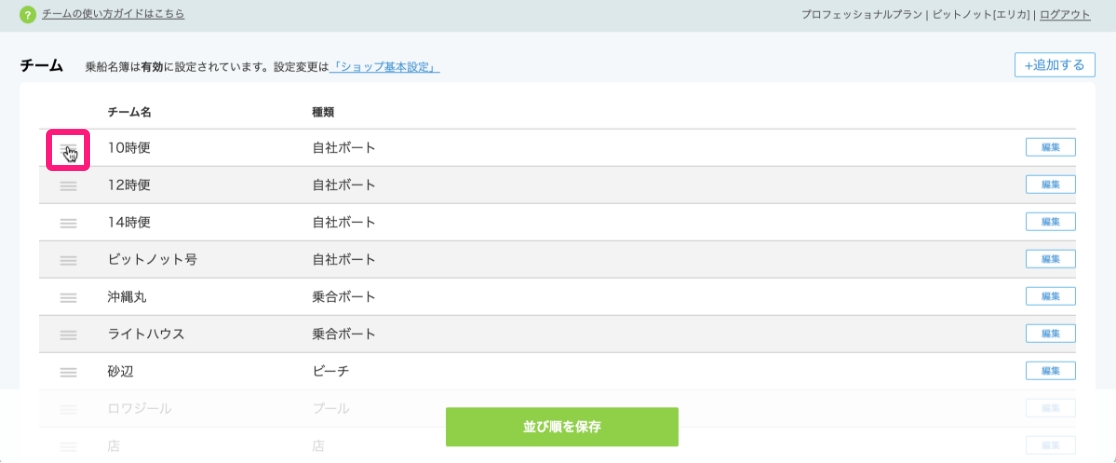Click the drag handle for 14時便 row

point(69,223)
